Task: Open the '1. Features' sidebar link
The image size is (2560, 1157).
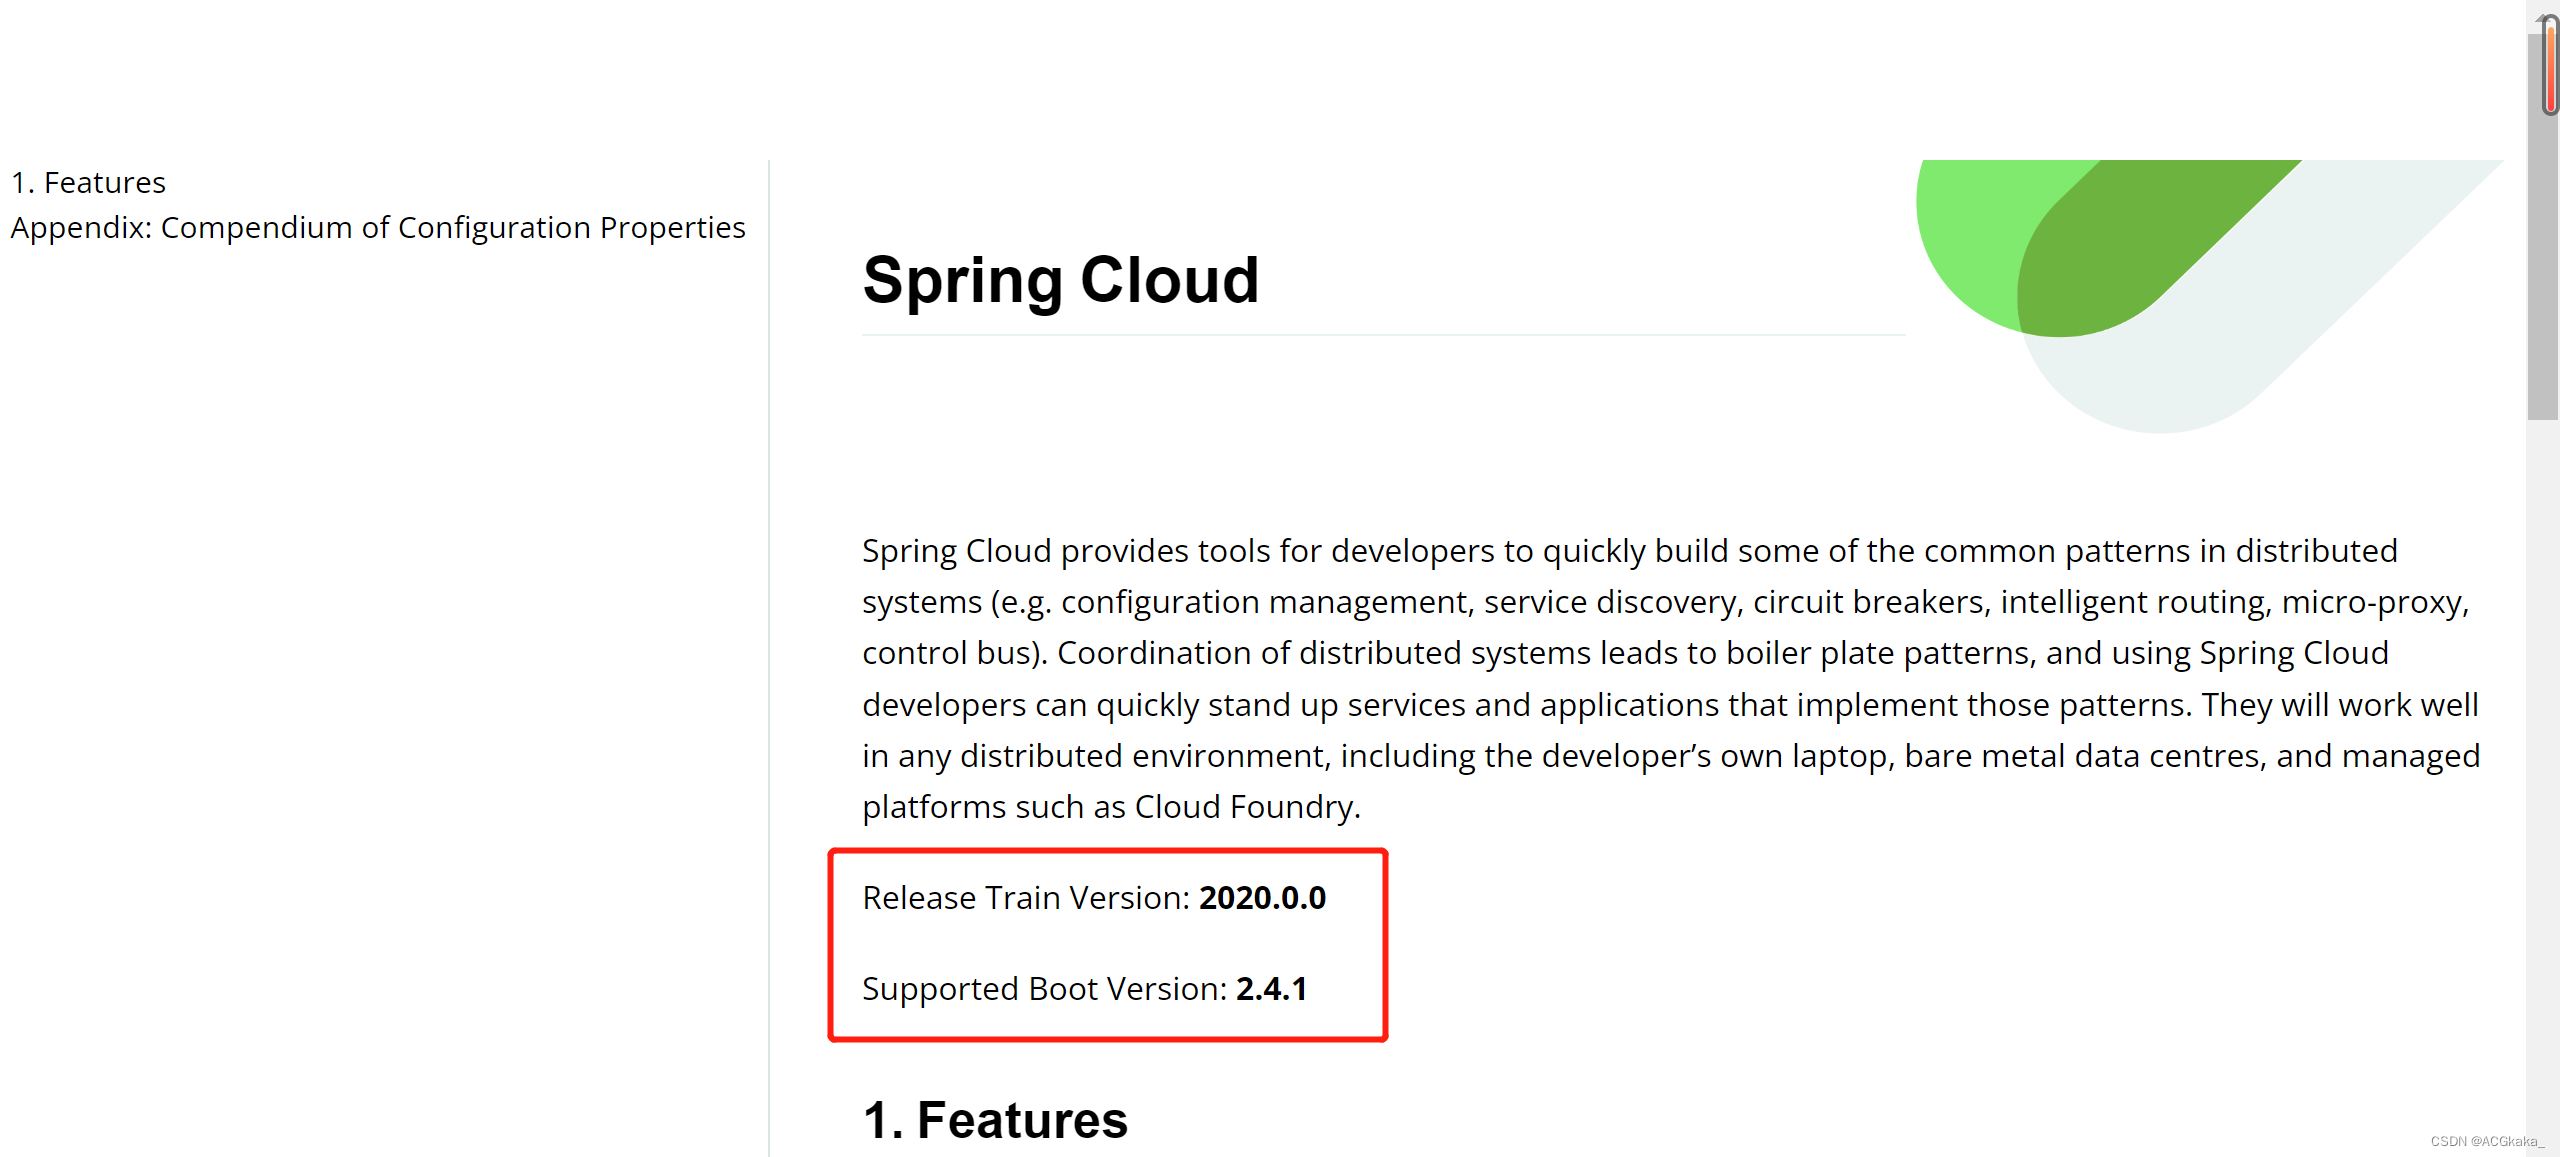Action: pos(88,183)
